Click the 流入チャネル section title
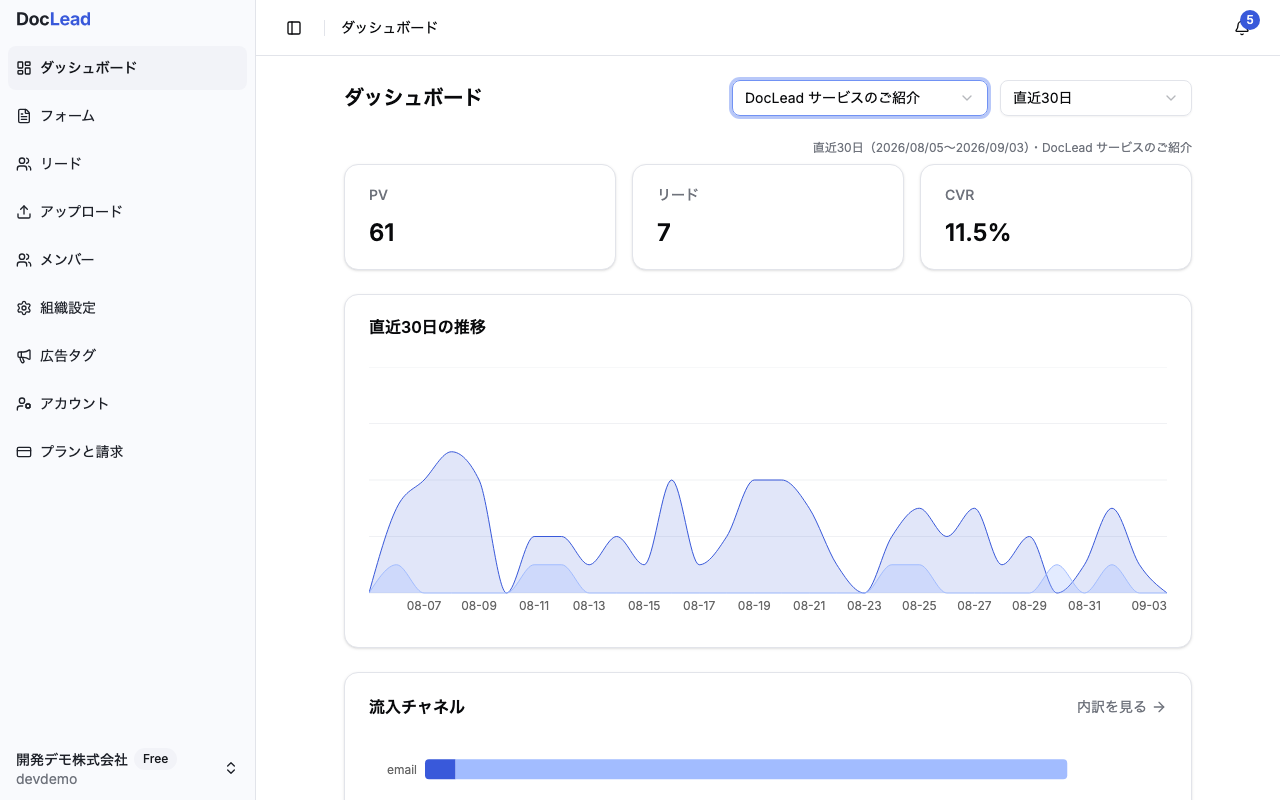 416,707
